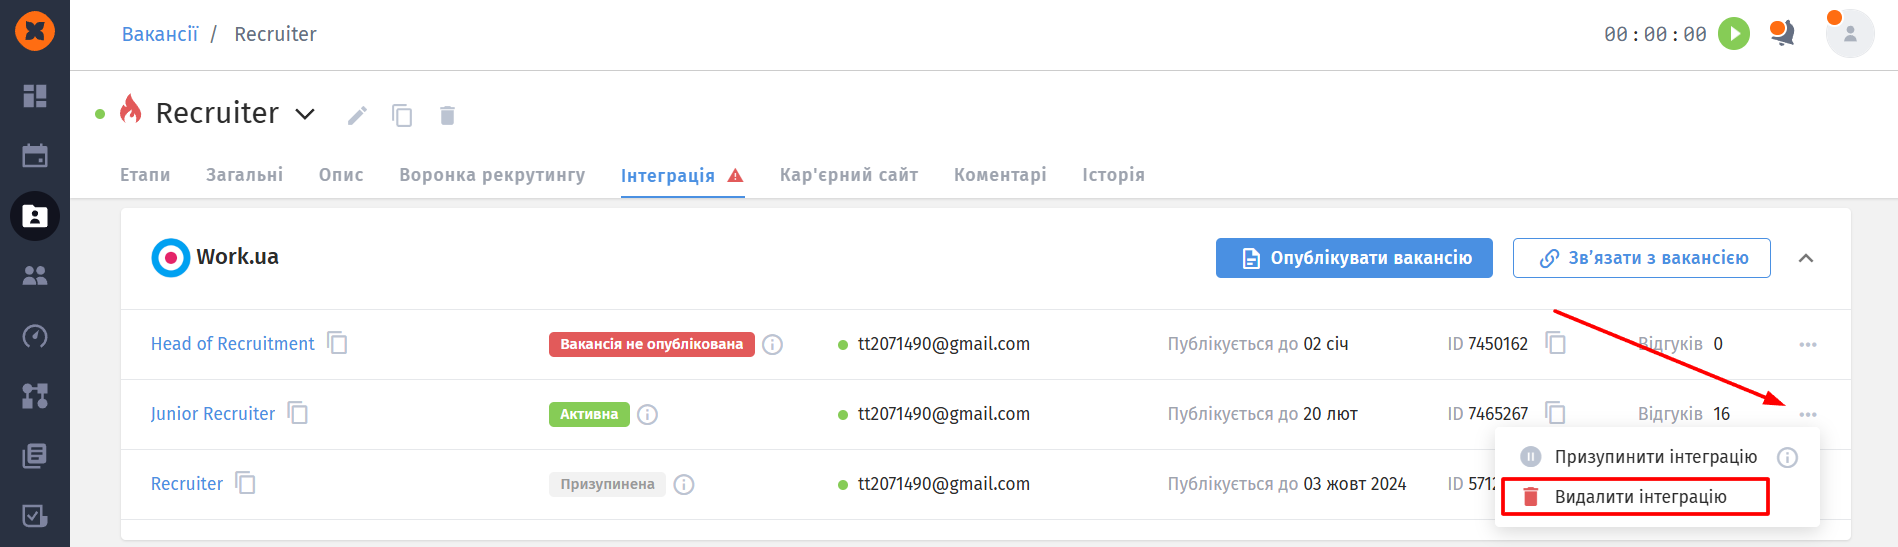The height and width of the screenshot is (547, 1898).
Task: Switch to the Загальні tab
Action: (x=244, y=175)
